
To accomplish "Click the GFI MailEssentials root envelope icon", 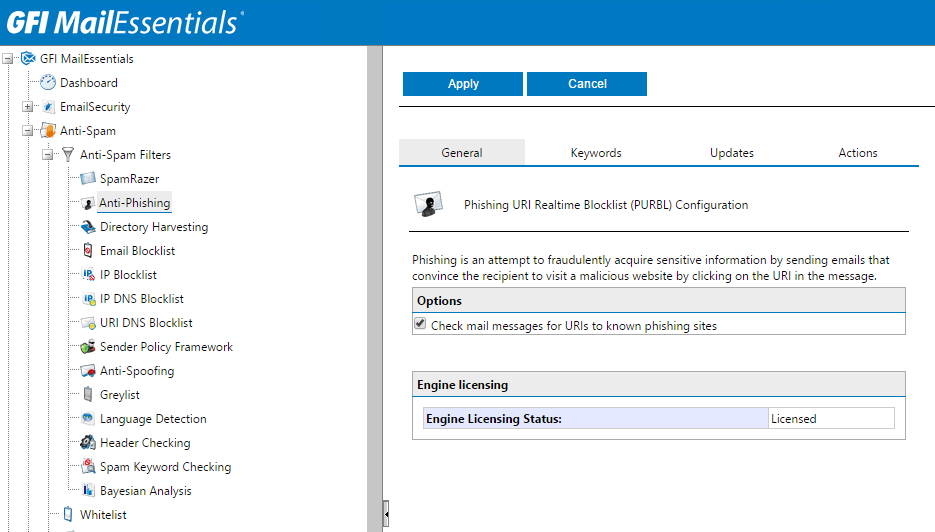I will coord(28,58).
